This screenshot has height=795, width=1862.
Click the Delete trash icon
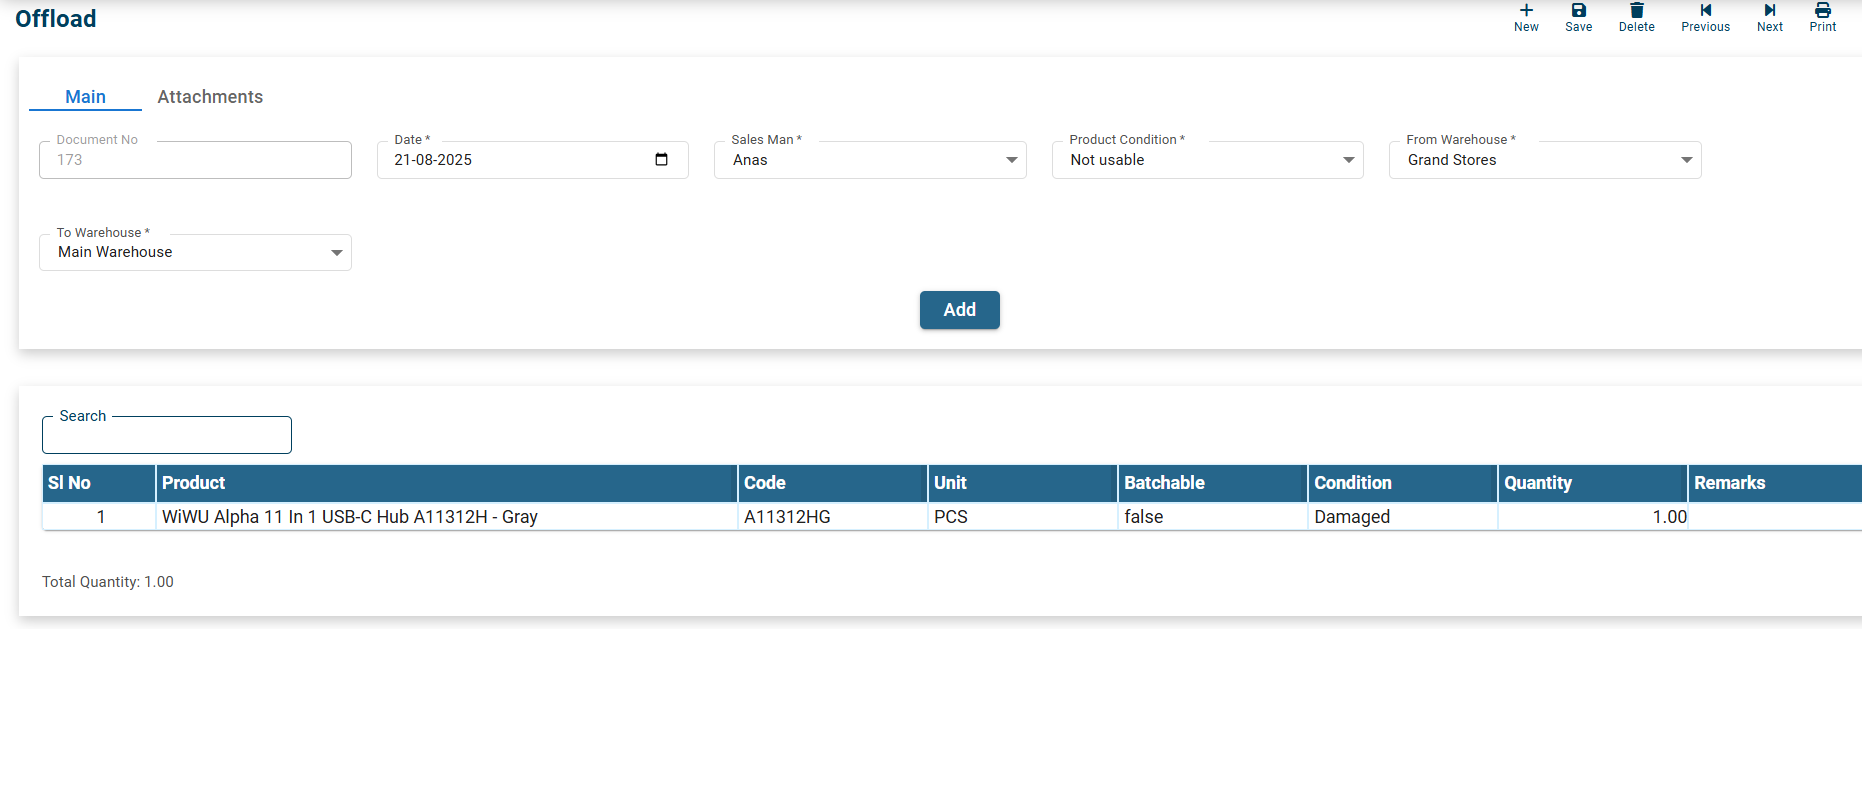pyautogui.click(x=1636, y=11)
